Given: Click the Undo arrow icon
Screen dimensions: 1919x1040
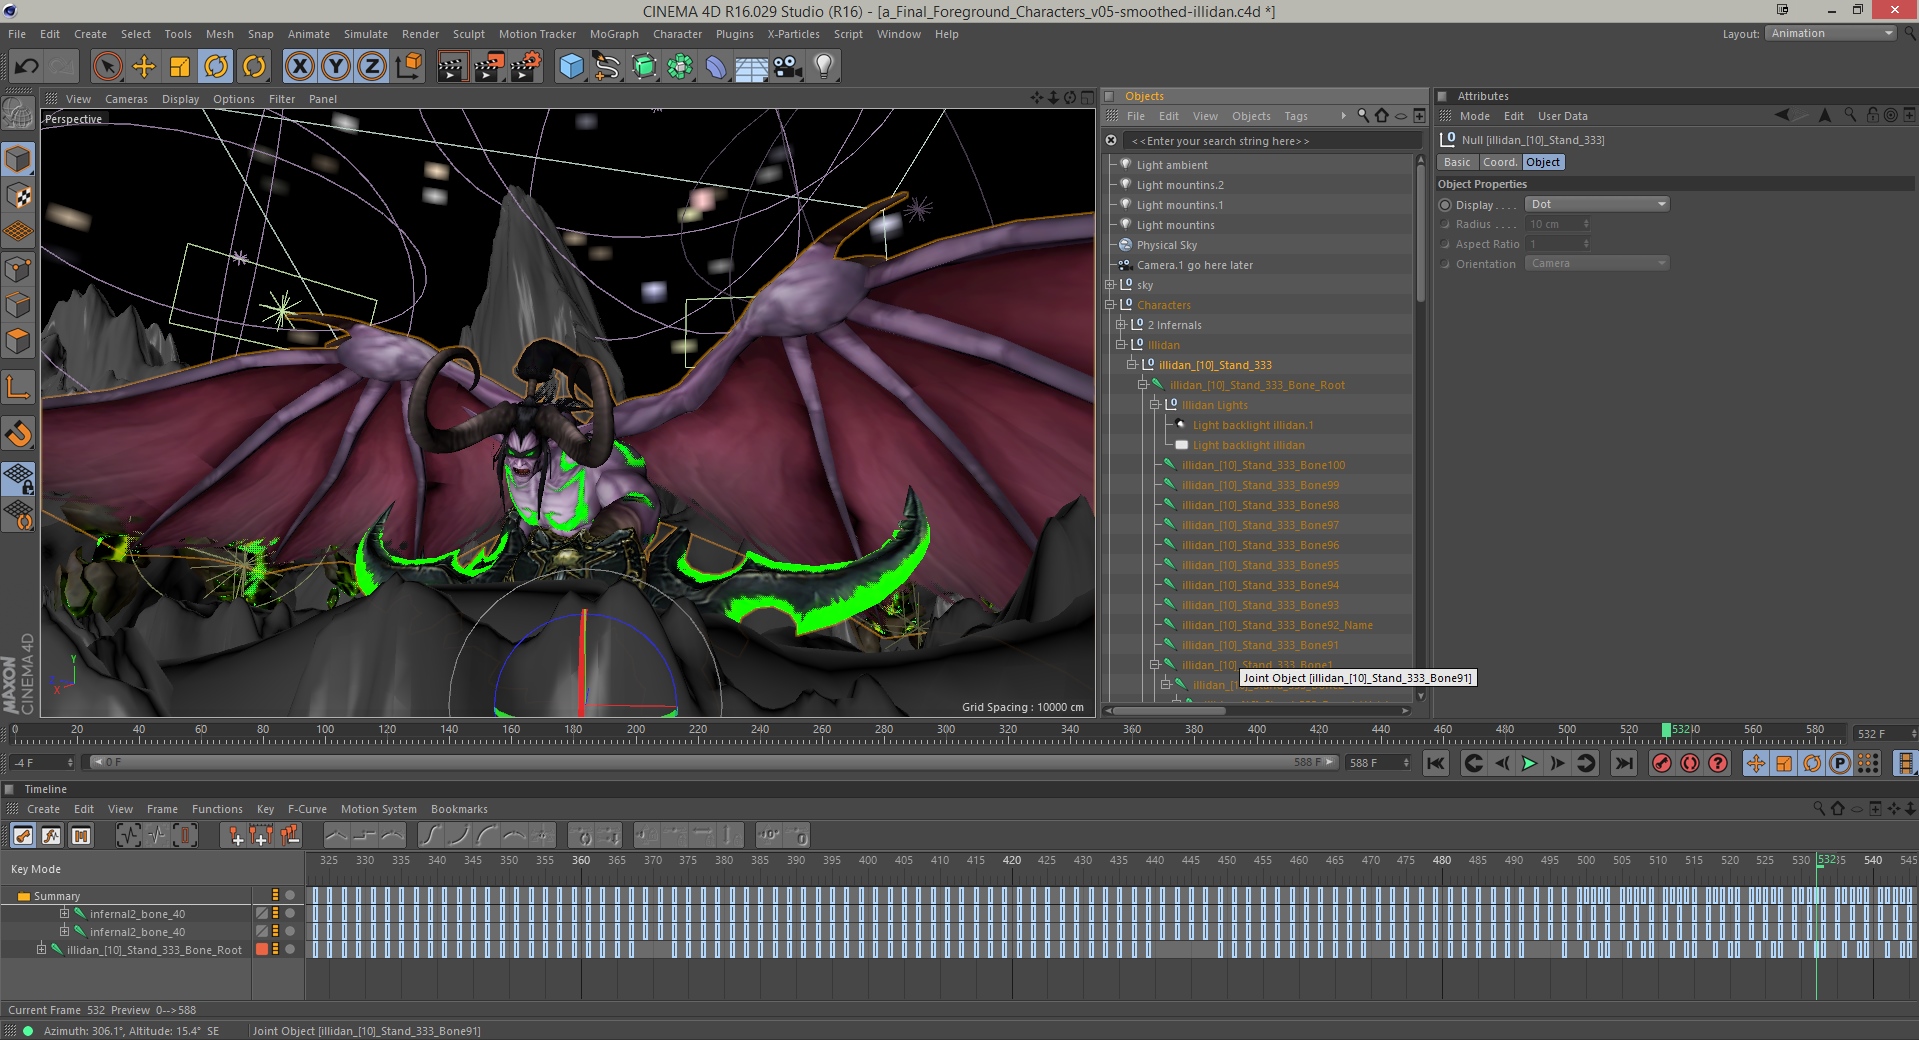Looking at the screenshot, I should coord(26,67).
